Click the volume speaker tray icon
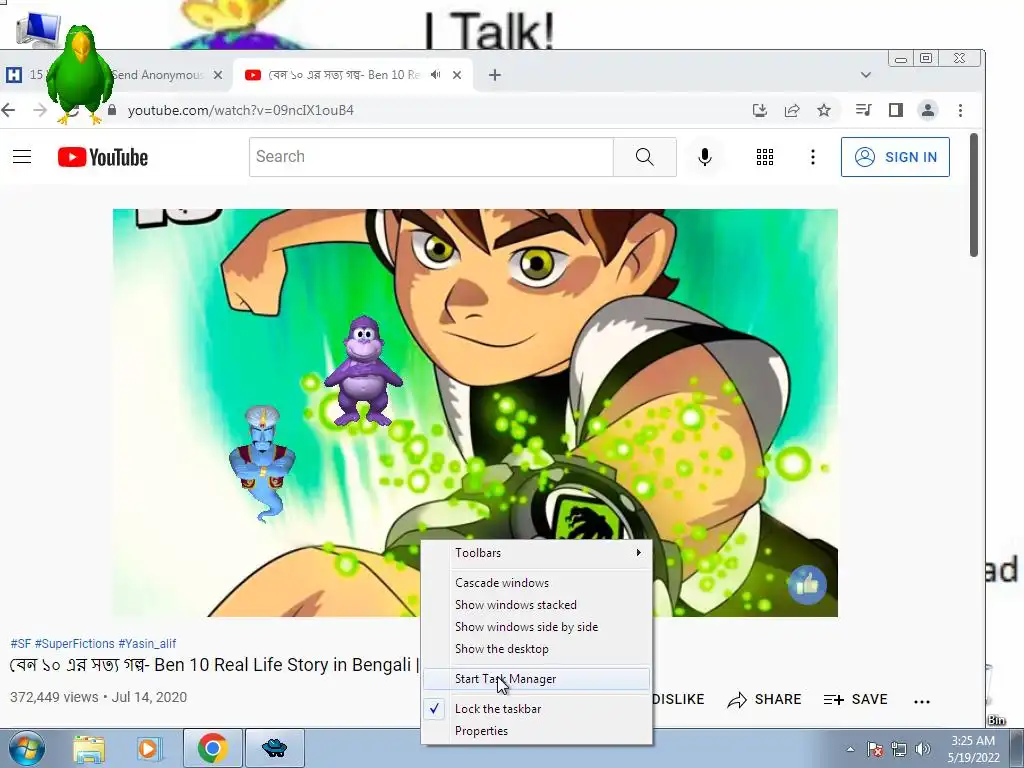 point(923,749)
